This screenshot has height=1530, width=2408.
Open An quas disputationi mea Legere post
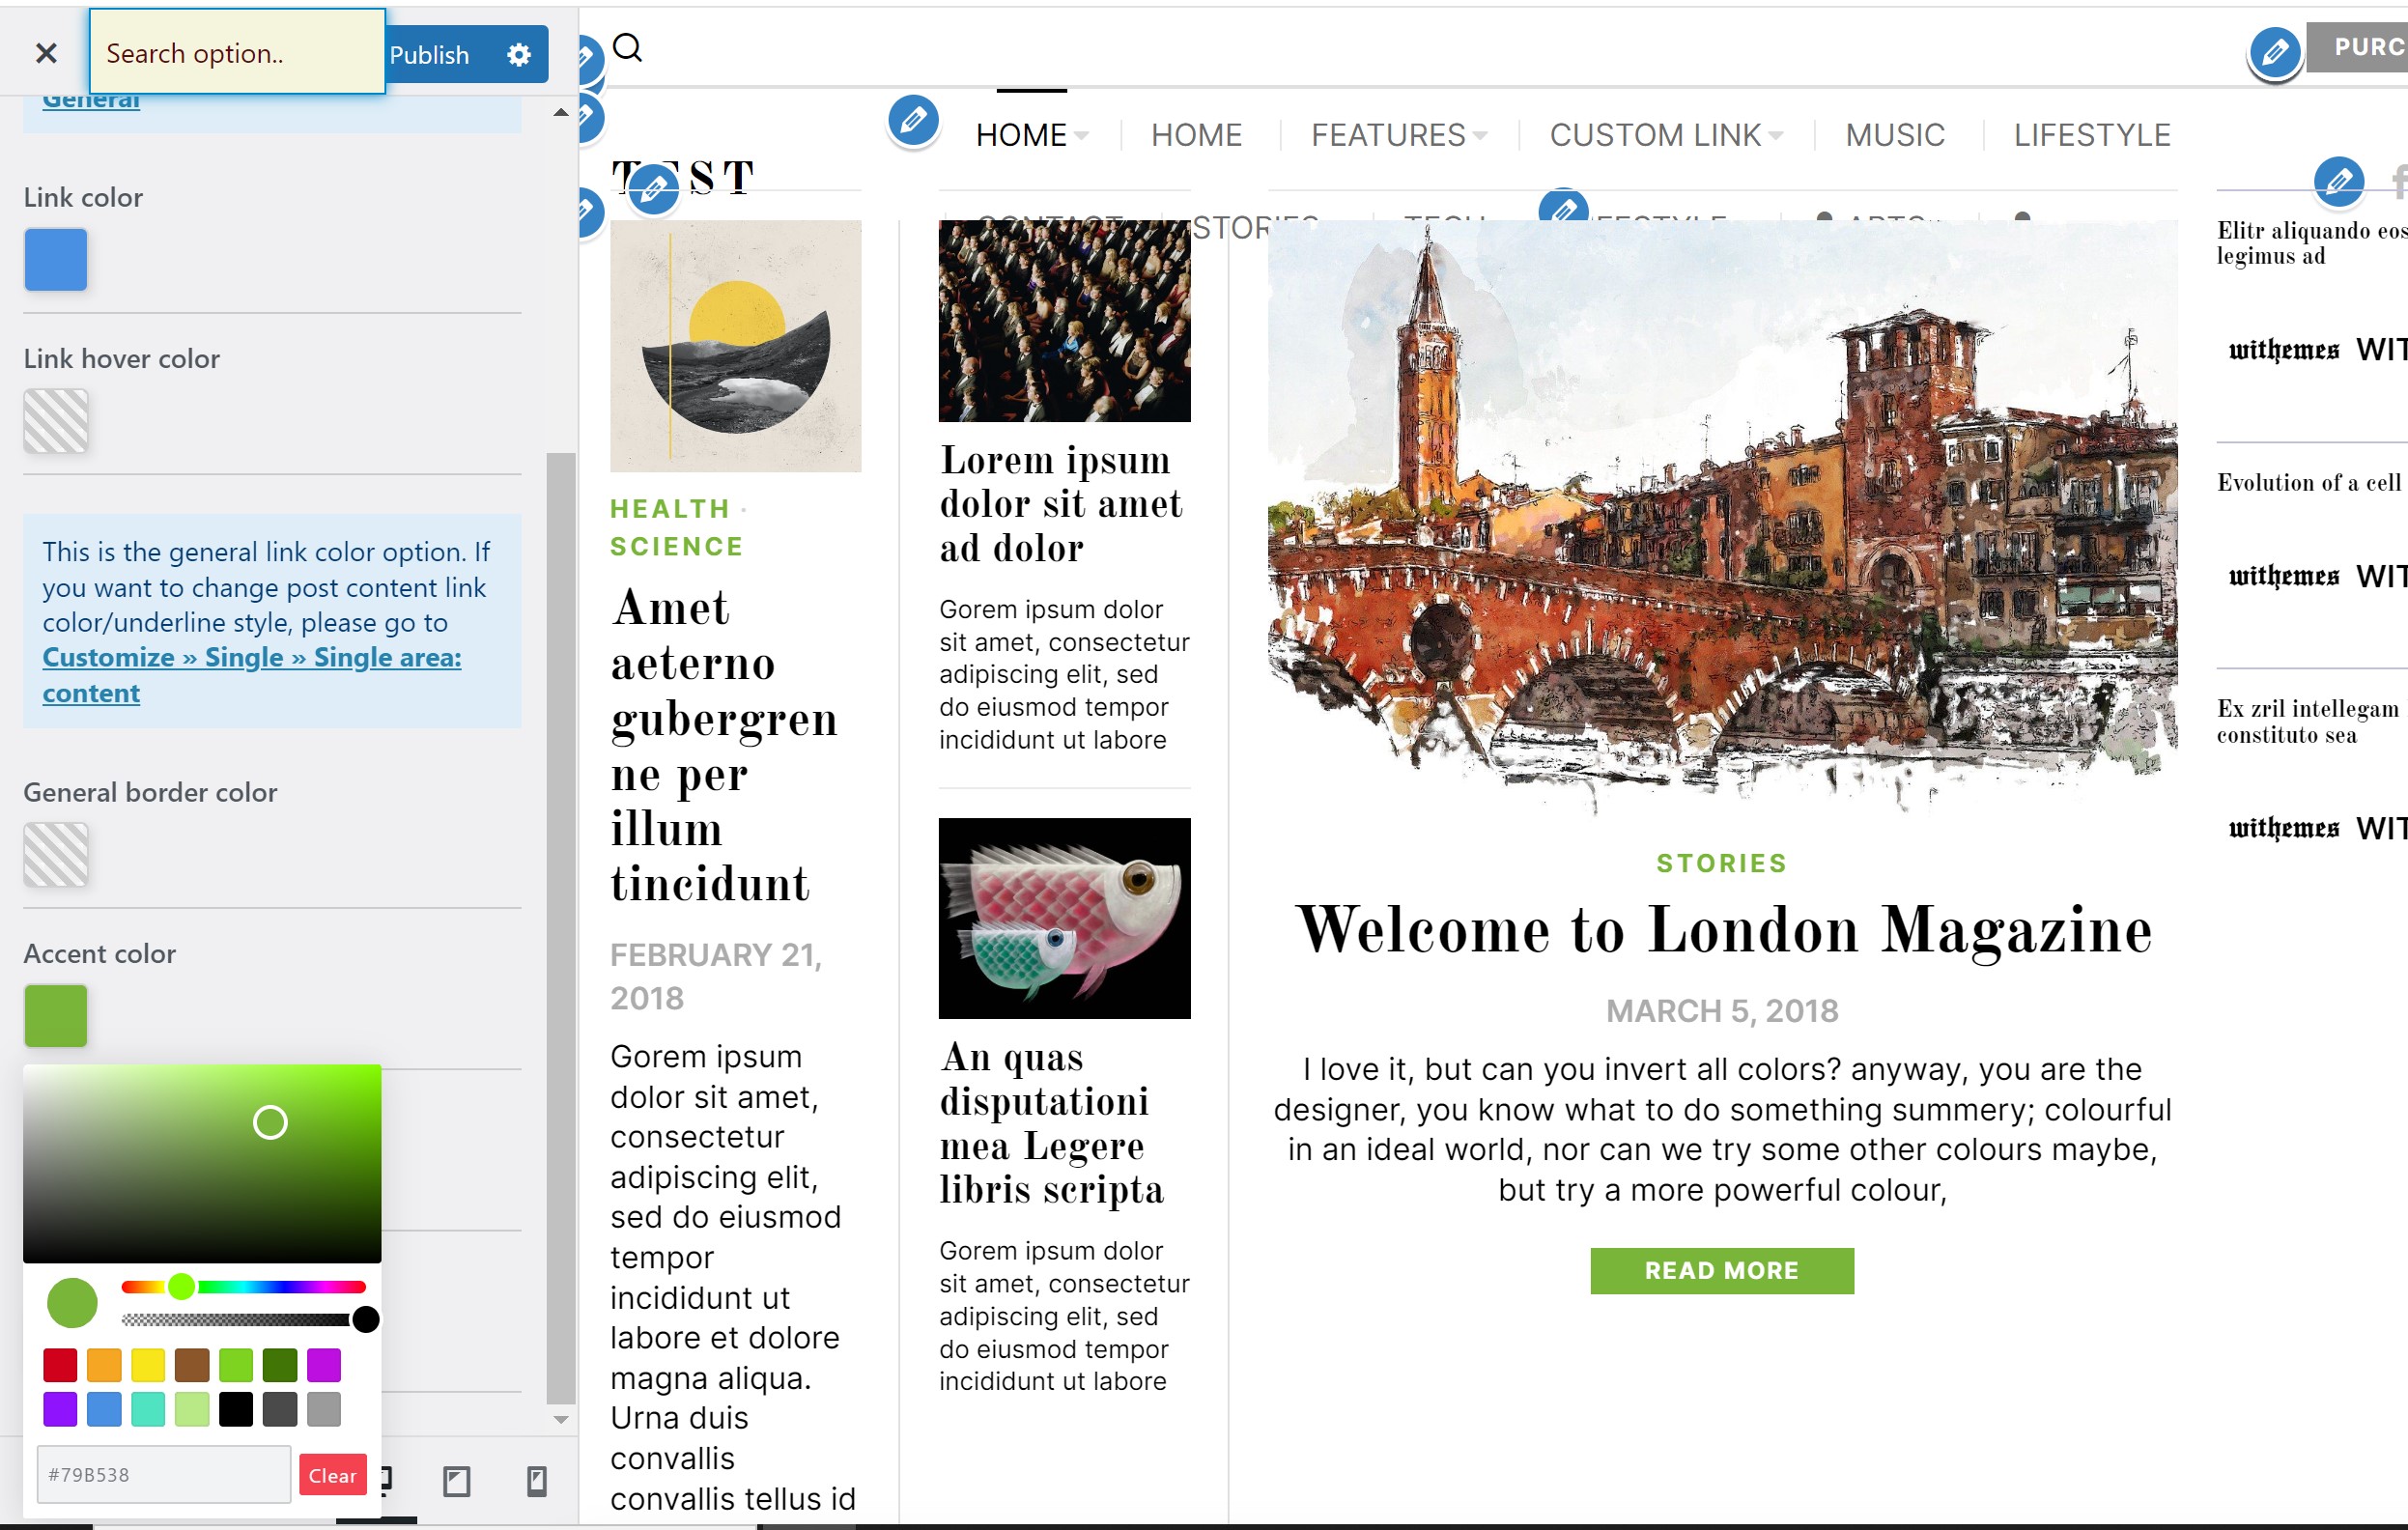[x=1052, y=1123]
